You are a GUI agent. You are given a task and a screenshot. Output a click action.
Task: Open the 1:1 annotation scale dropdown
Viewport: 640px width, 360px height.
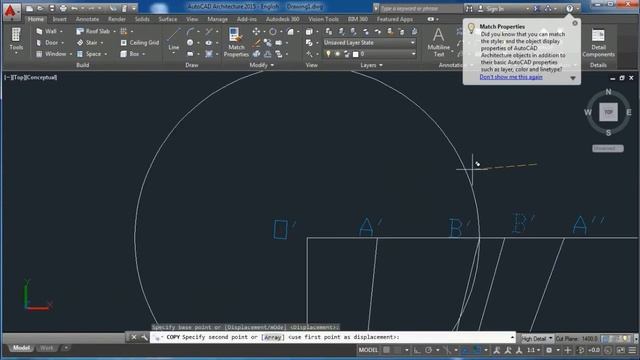tap(533, 350)
